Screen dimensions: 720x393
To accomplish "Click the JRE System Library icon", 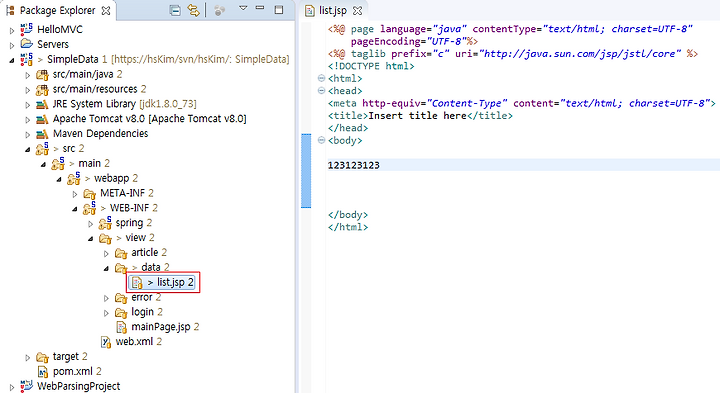I will pos(42,104).
